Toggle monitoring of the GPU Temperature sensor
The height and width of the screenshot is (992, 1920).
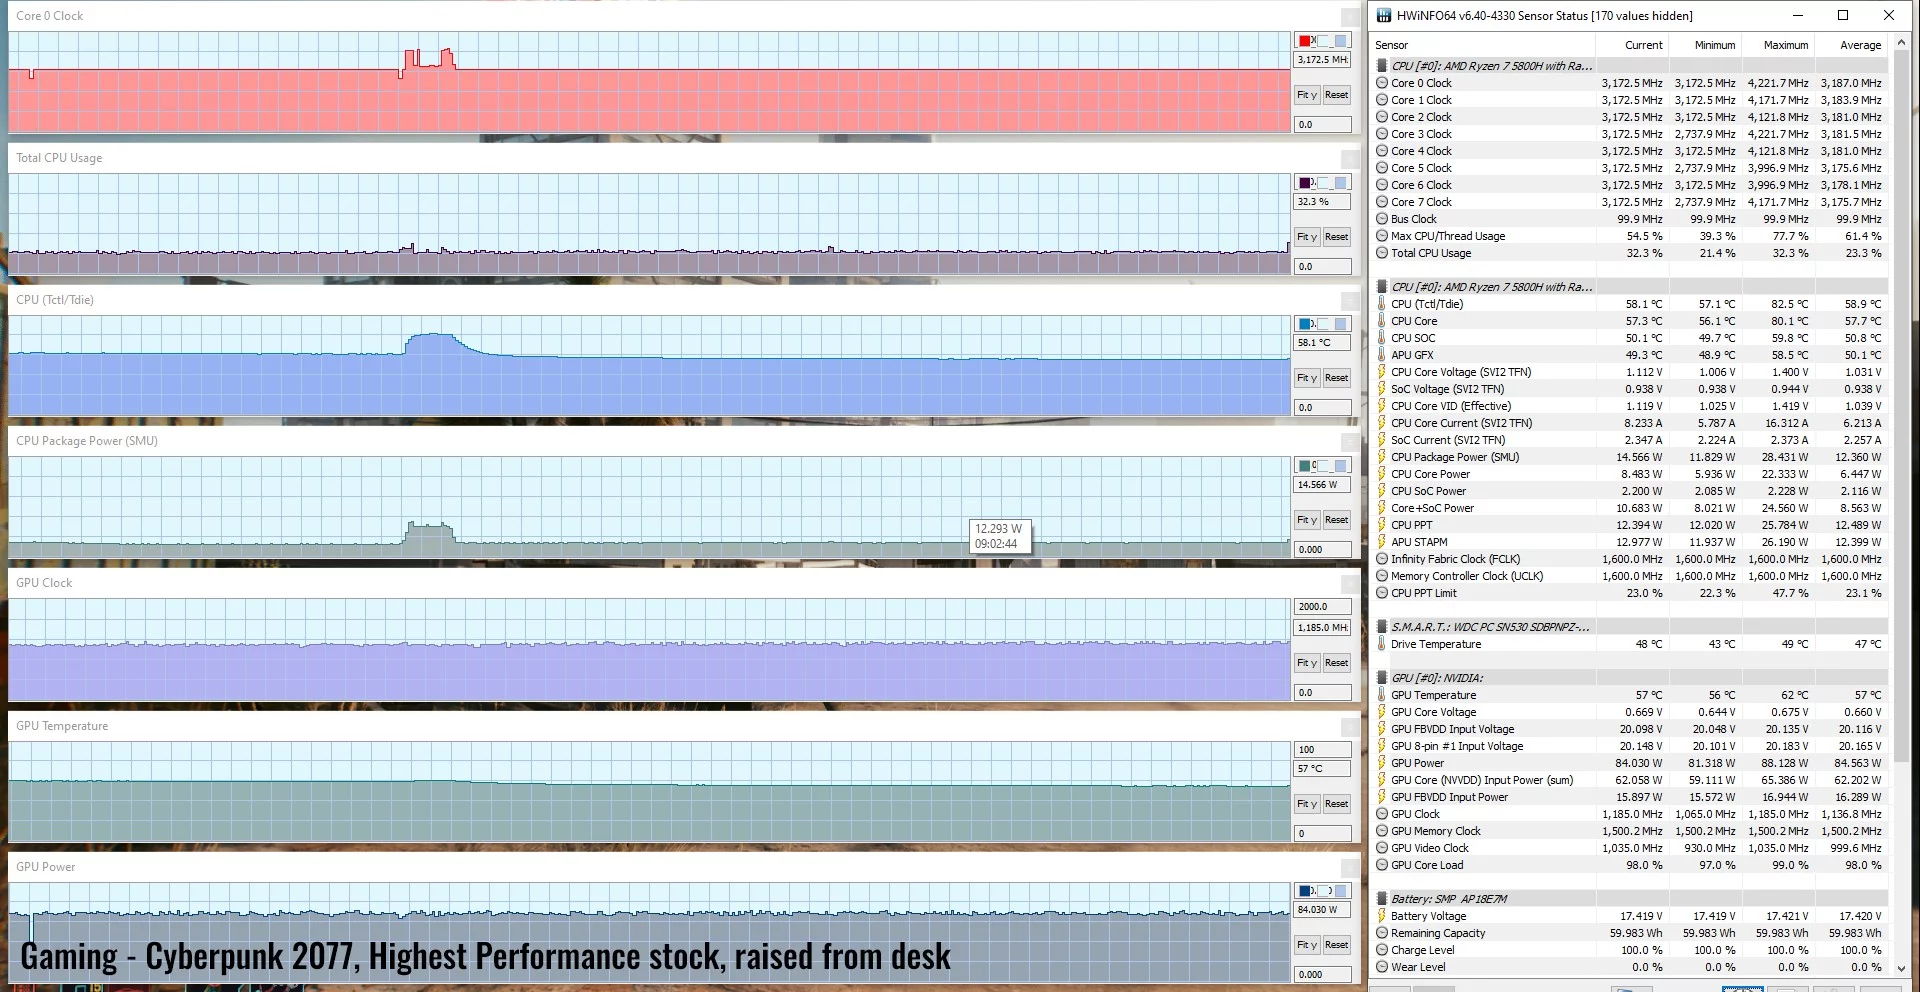[x=1383, y=695]
